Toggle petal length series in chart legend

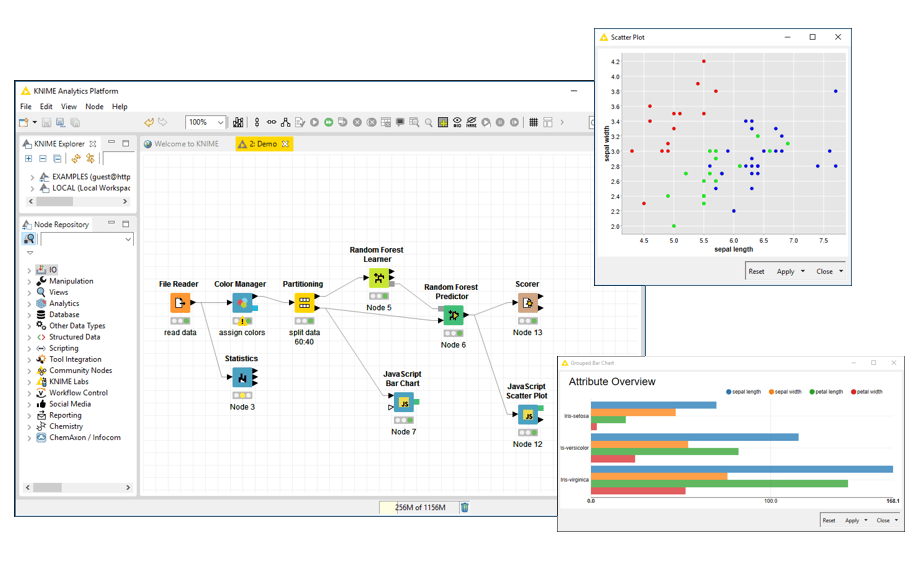tap(826, 392)
